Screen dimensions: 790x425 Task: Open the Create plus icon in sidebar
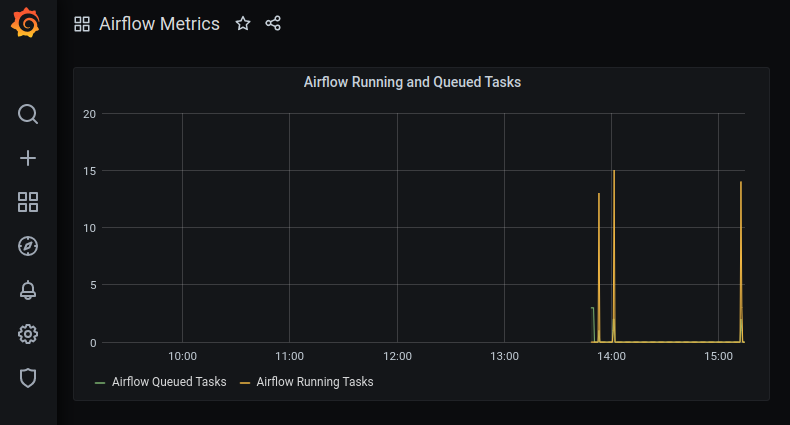[x=28, y=158]
